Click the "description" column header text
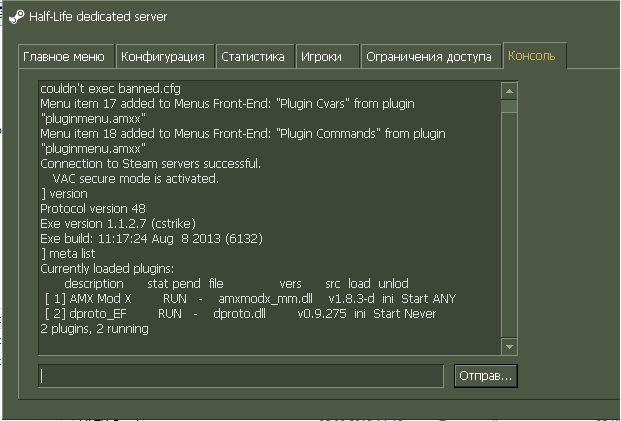The image size is (621, 421). [x=94, y=284]
